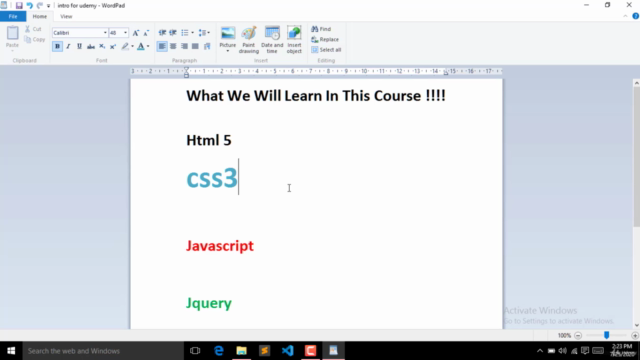Click the bullet list icon

pyautogui.click(x=185, y=33)
